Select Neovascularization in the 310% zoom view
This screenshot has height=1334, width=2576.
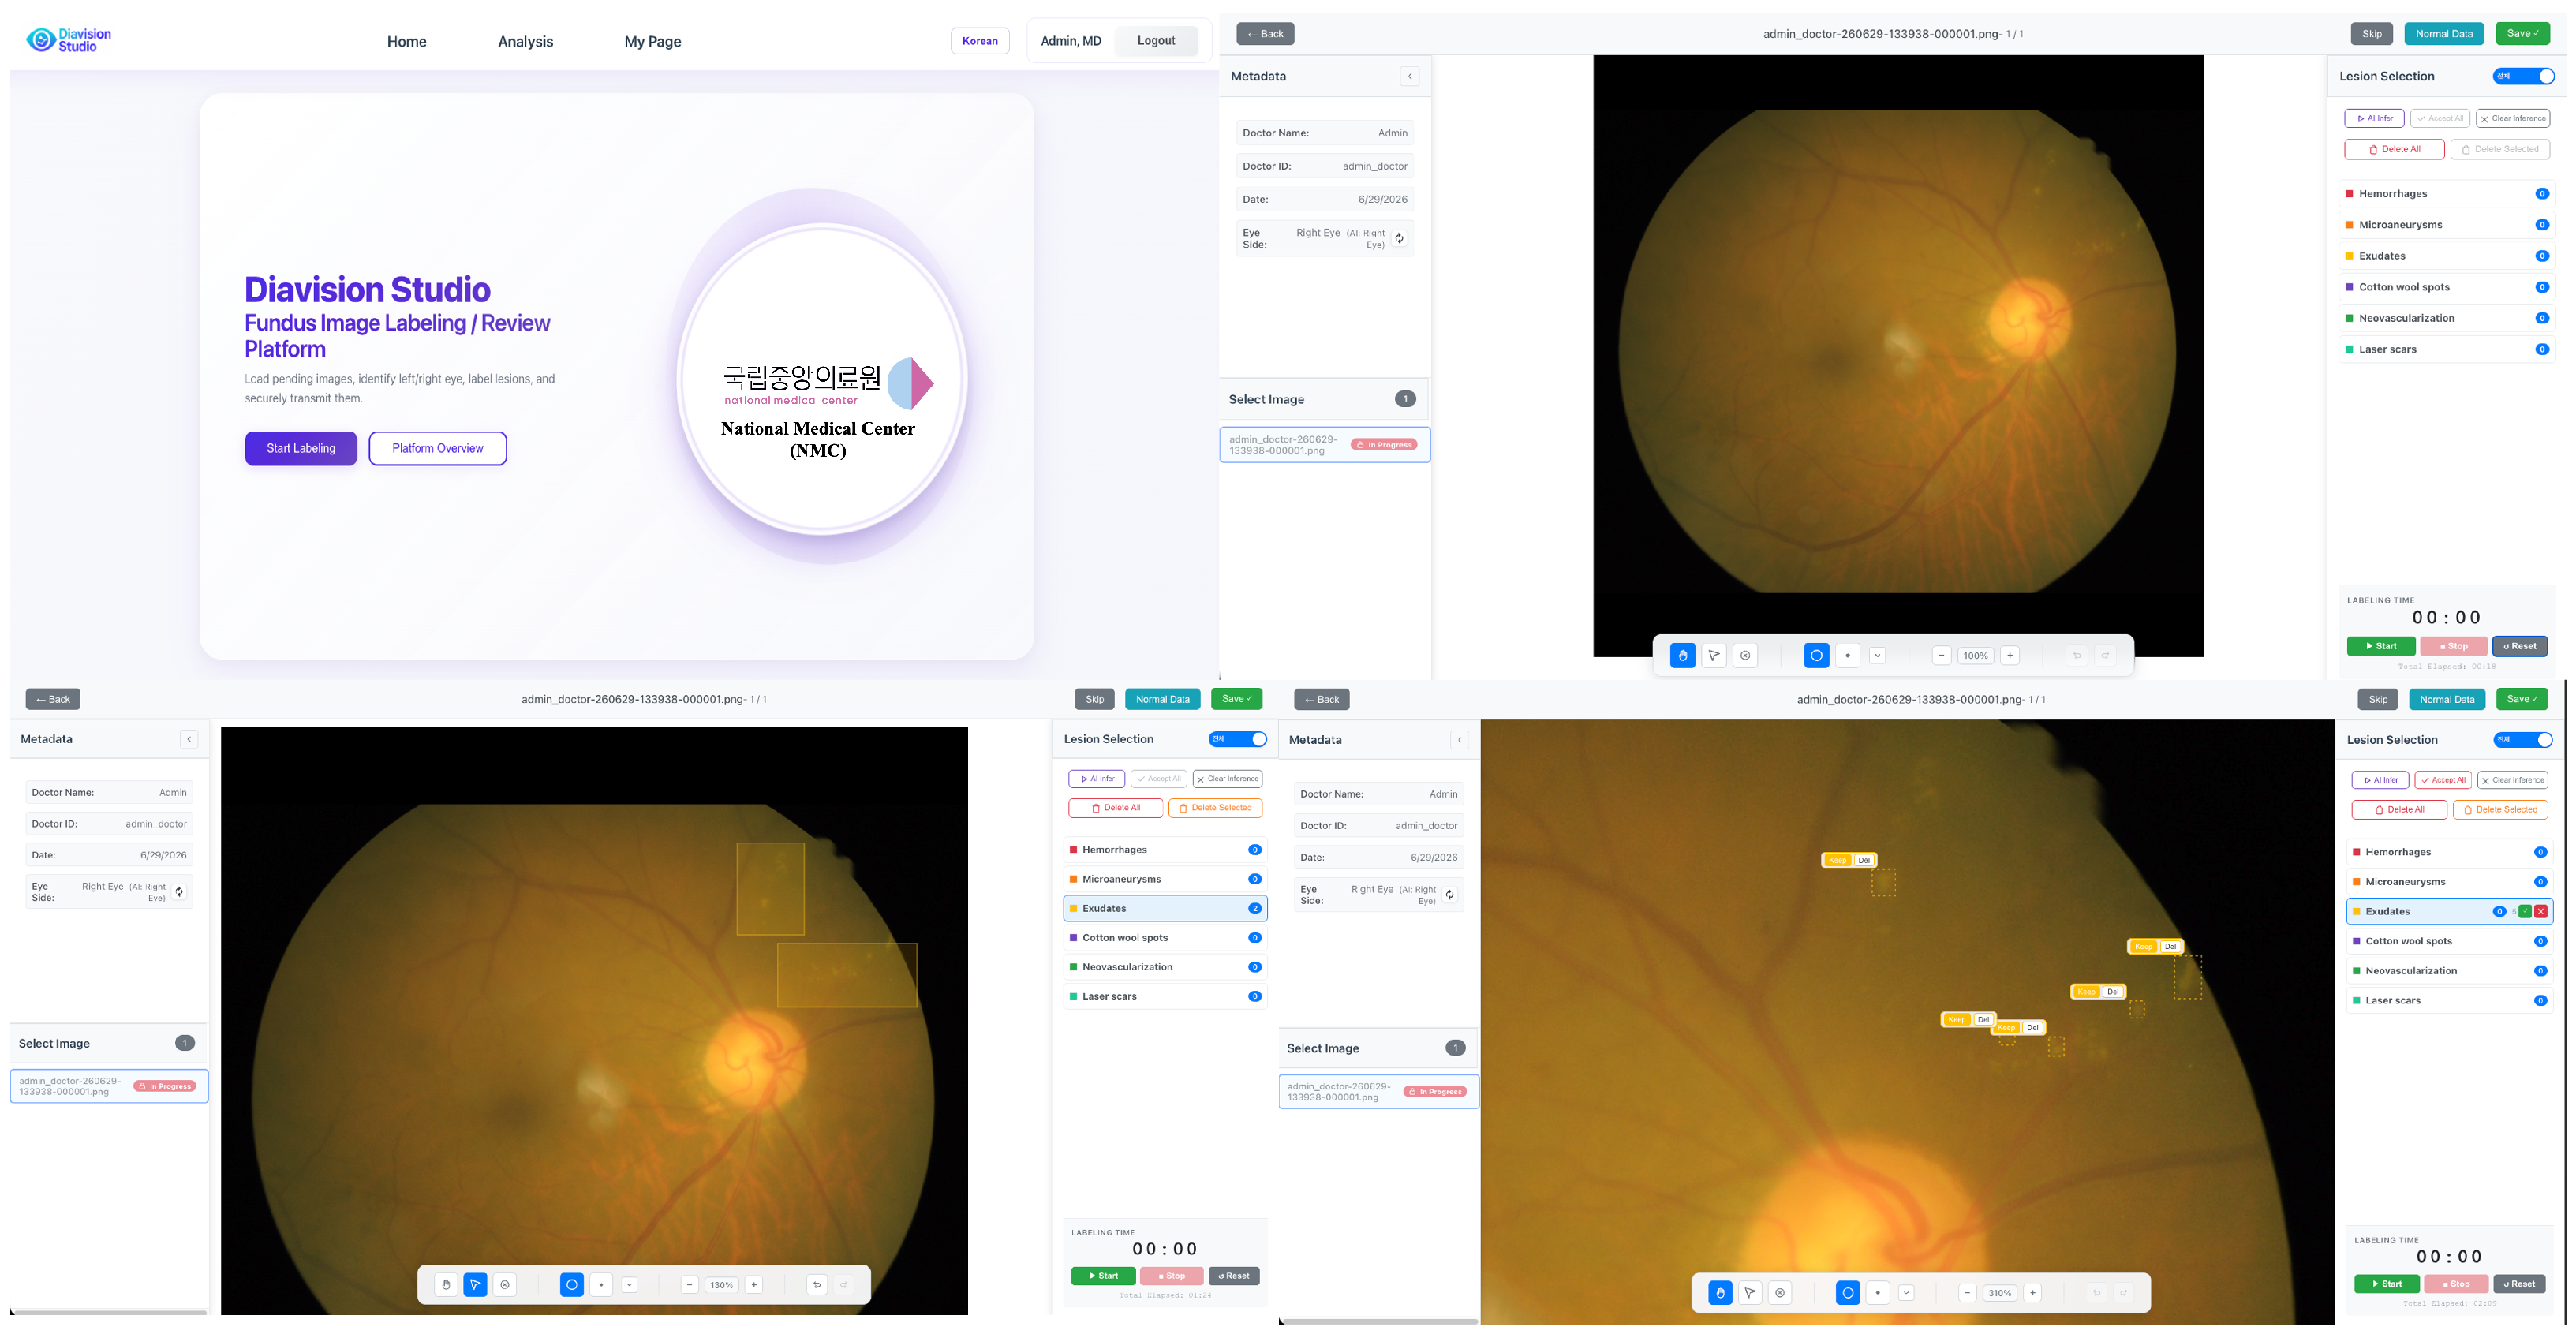[x=2449, y=971]
